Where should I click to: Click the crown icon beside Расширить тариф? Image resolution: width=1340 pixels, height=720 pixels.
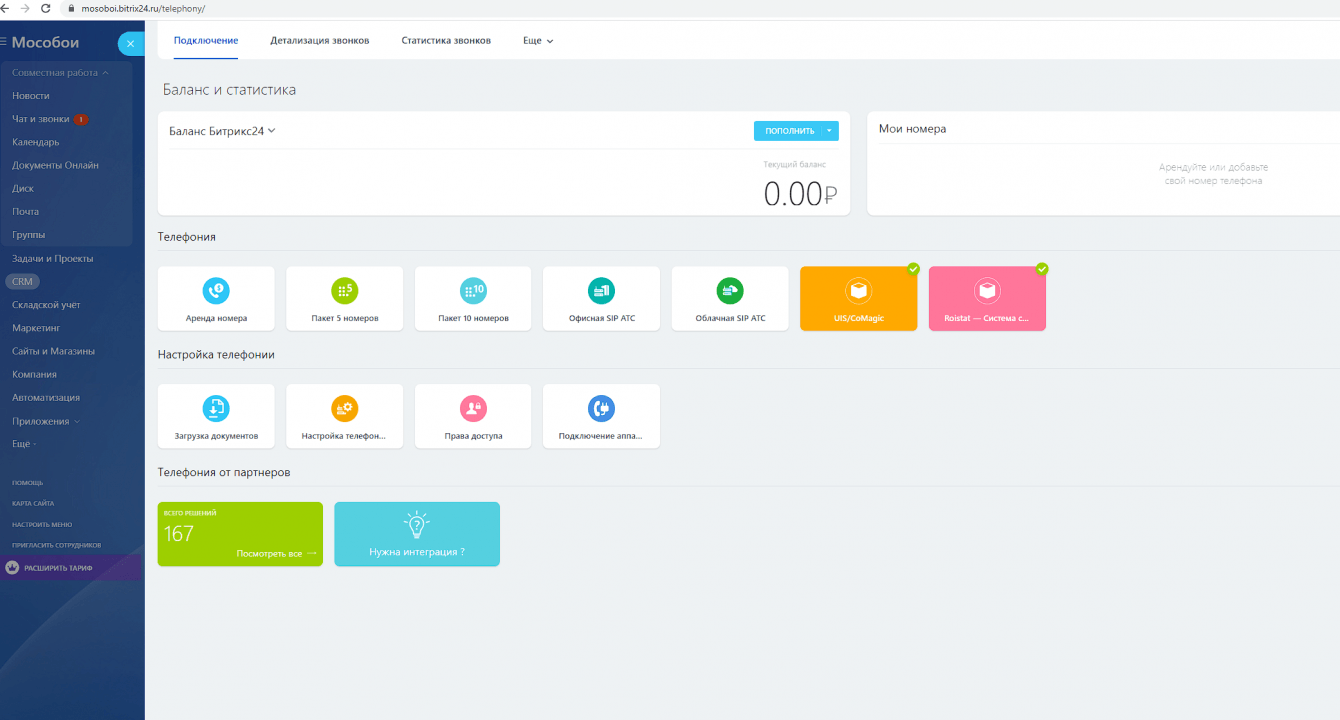12,567
